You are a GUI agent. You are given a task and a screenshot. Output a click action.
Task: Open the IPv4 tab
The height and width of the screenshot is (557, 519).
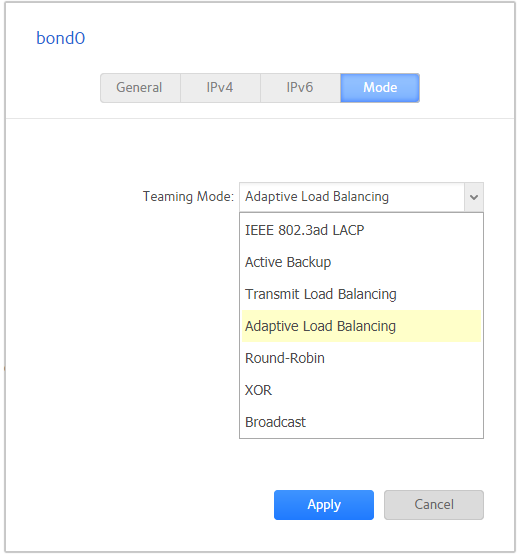(x=220, y=88)
